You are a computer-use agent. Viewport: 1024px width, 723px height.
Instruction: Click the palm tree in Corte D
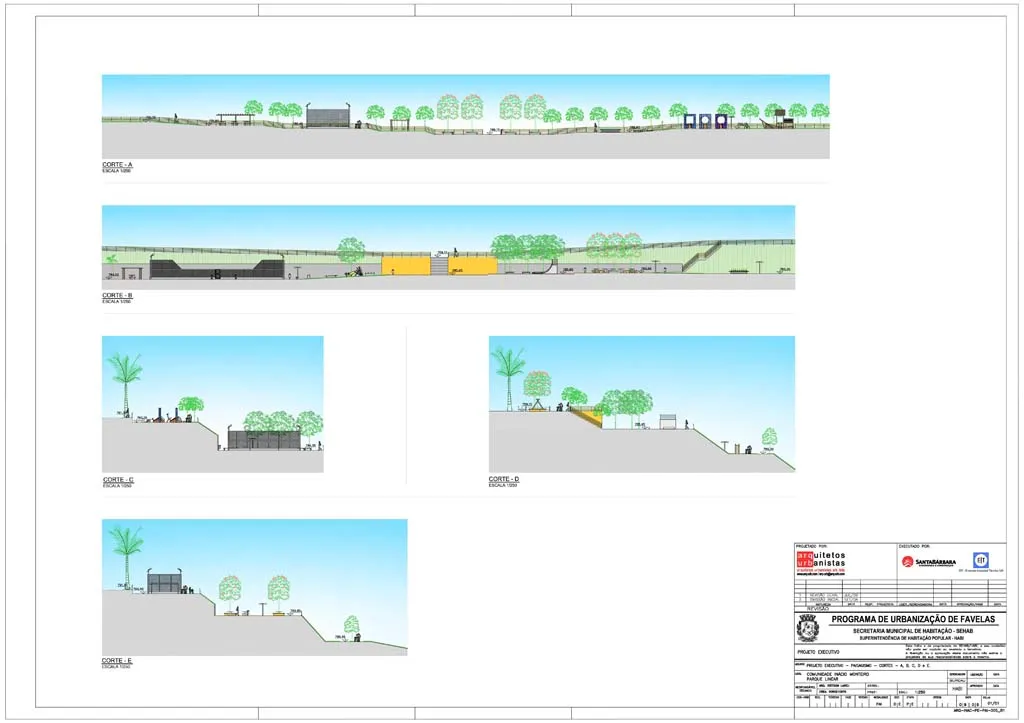510,372
